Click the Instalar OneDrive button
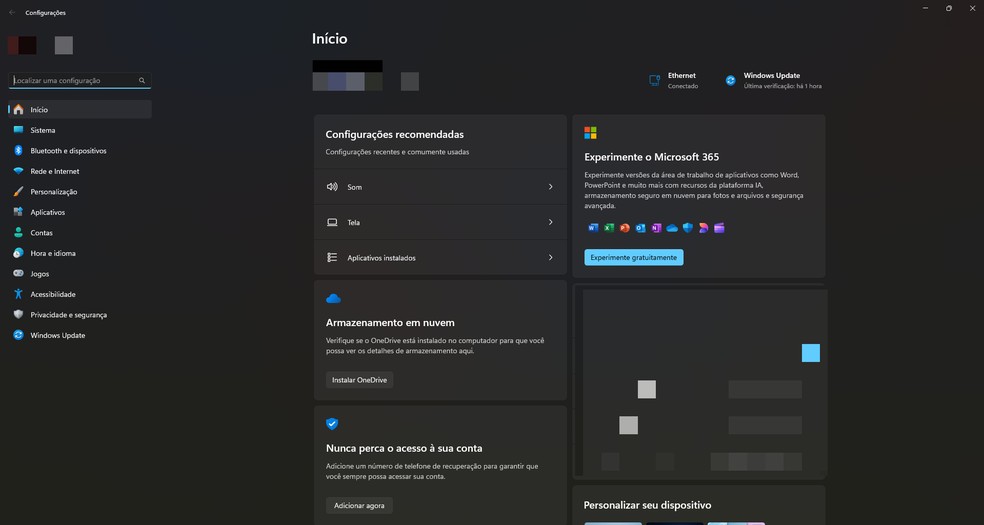This screenshot has width=984, height=525. pyautogui.click(x=360, y=380)
